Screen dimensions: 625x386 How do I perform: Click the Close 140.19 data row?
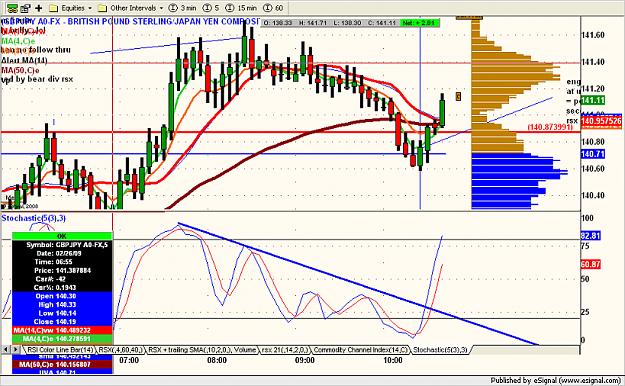click(62, 321)
